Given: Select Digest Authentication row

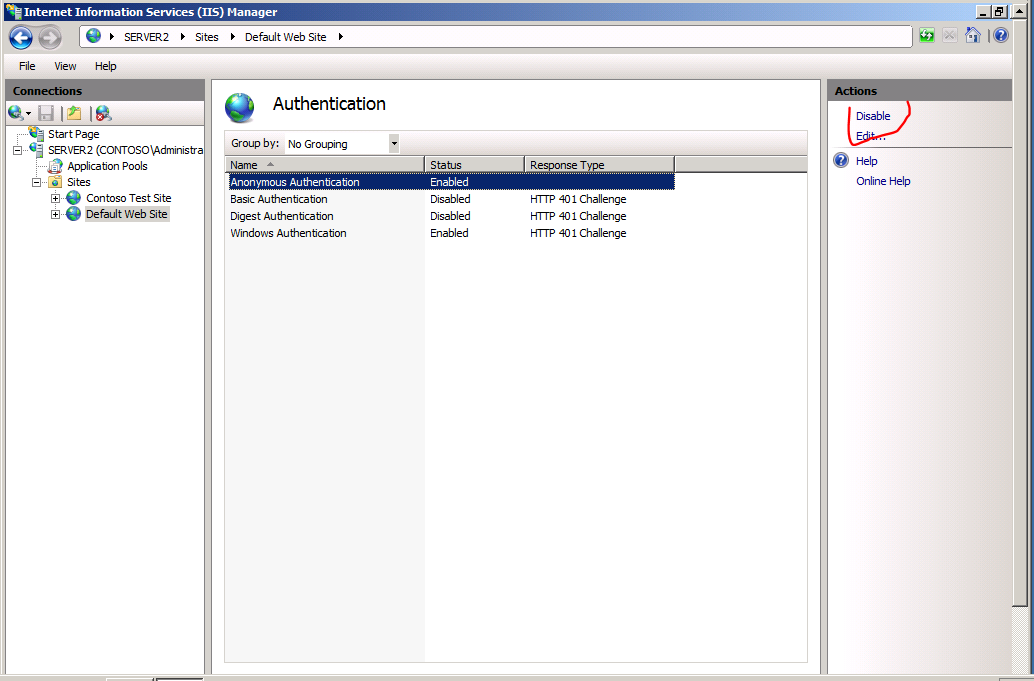Looking at the screenshot, I should coord(451,216).
